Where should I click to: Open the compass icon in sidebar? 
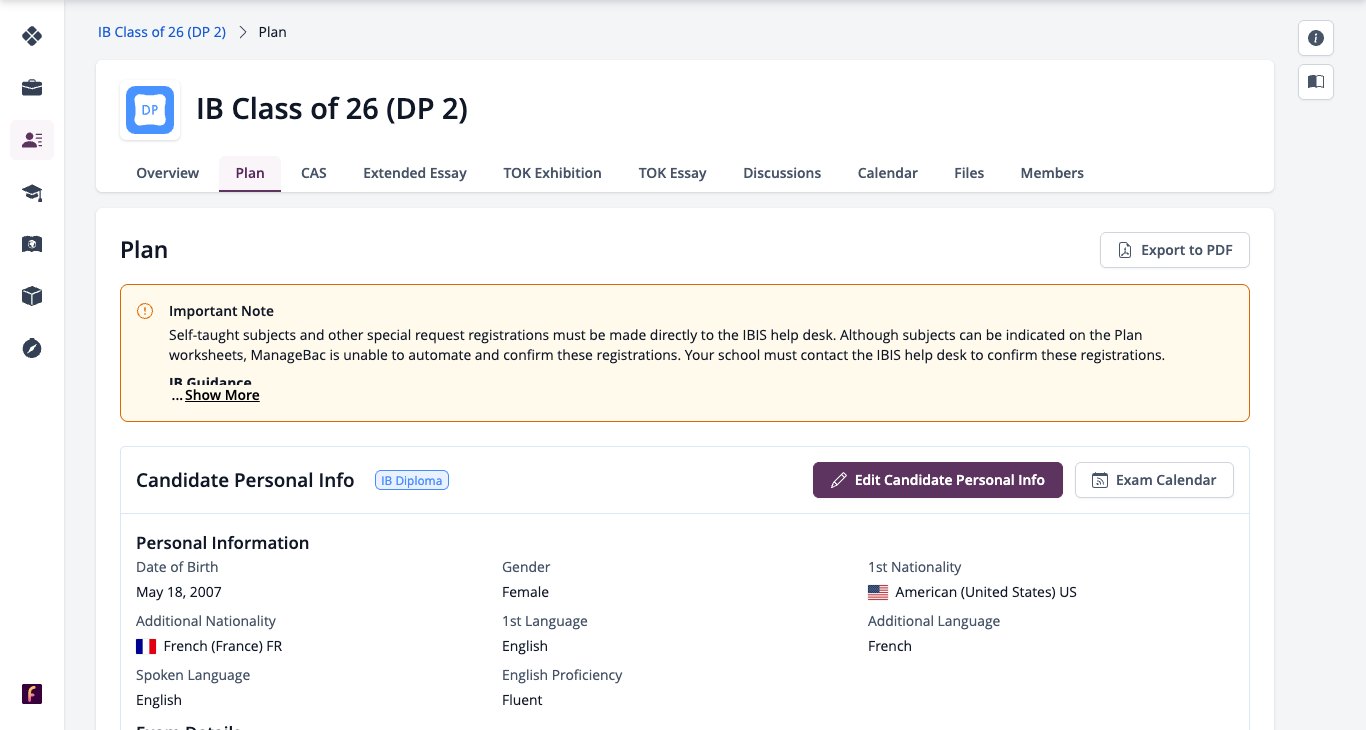tap(32, 348)
